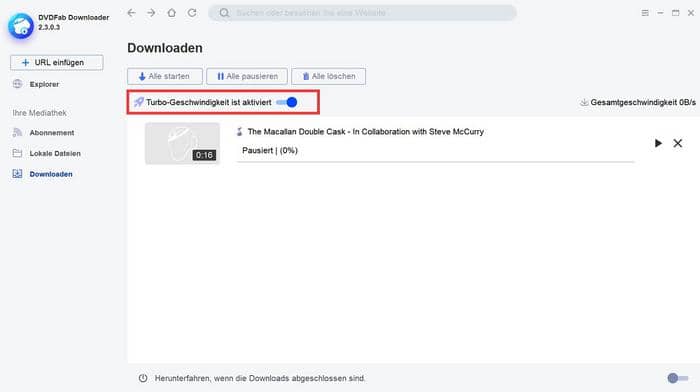
Task: Click the Downloaden page heading
Action: (x=165, y=48)
